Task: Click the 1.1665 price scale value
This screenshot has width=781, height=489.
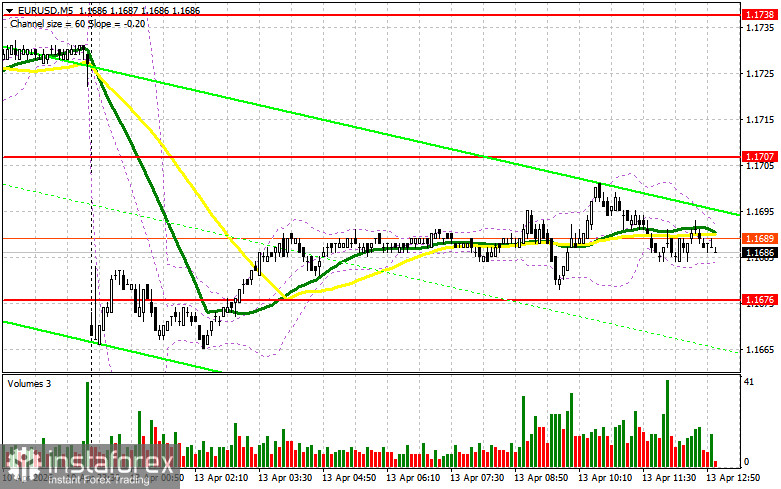Action: [x=760, y=350]
